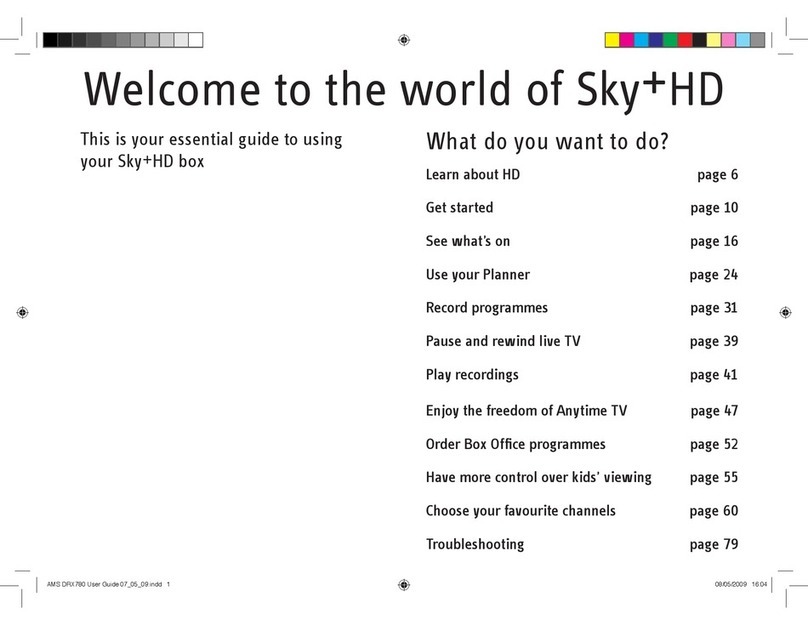Pick the pink swatch in the colour bar

728,40
